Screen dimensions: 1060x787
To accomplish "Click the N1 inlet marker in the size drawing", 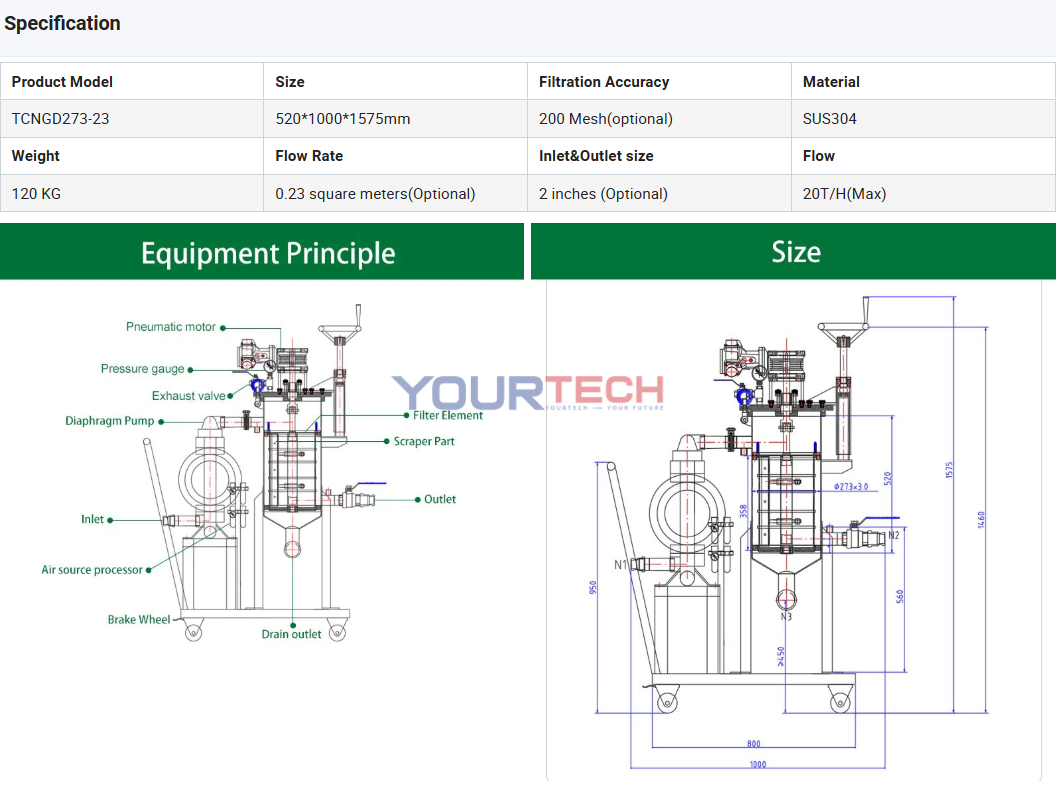I will [621, 565].
